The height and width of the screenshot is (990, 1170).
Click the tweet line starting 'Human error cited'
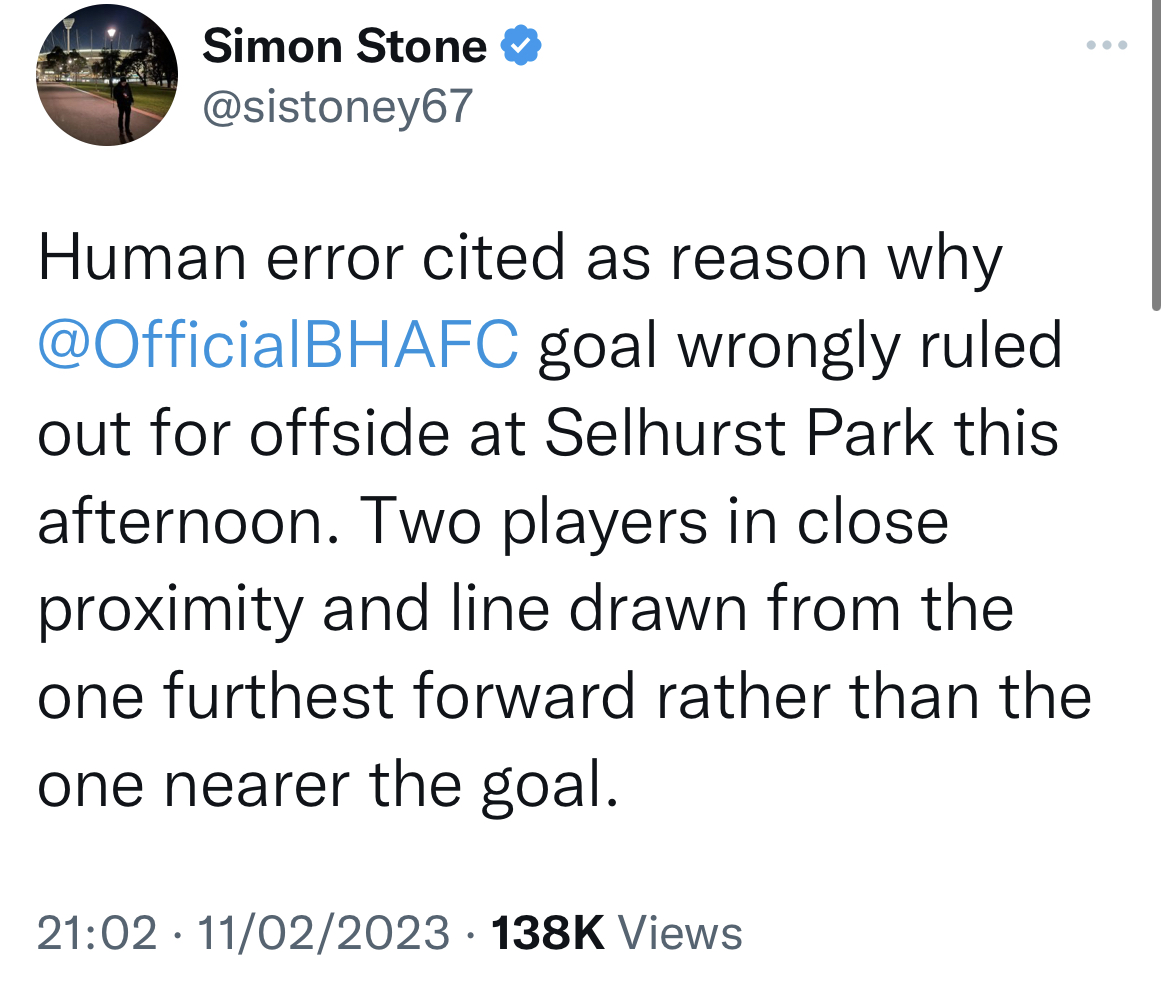point(520,258)
